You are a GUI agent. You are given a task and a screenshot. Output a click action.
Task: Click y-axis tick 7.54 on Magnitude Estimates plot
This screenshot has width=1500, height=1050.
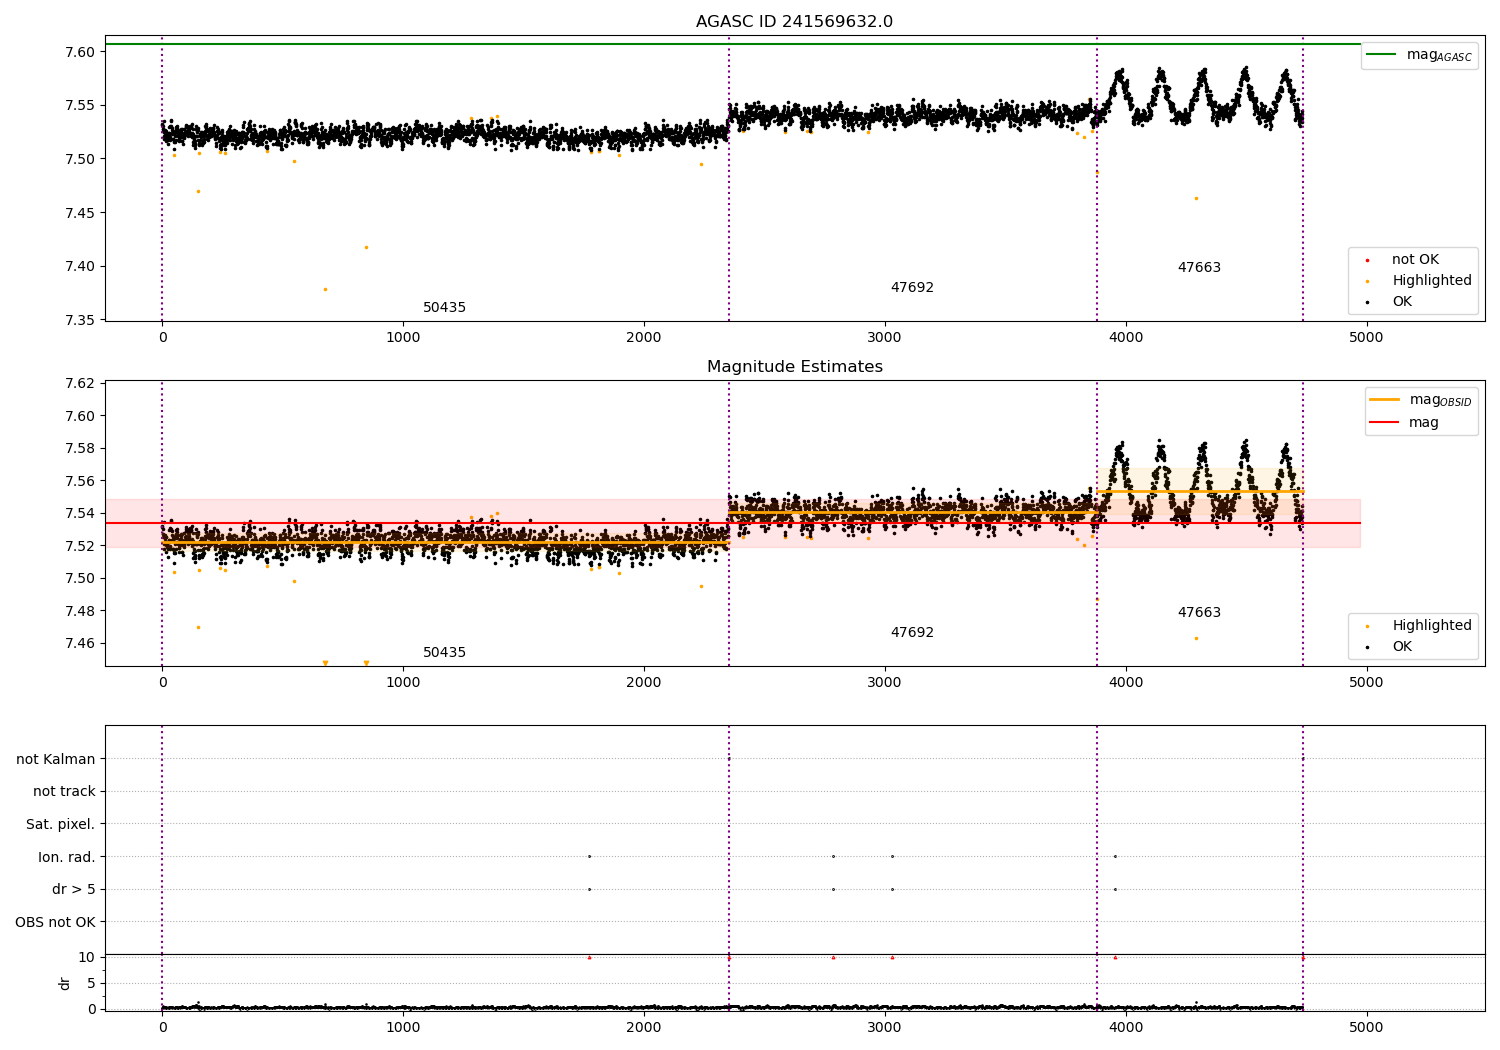tap(81, 514)
